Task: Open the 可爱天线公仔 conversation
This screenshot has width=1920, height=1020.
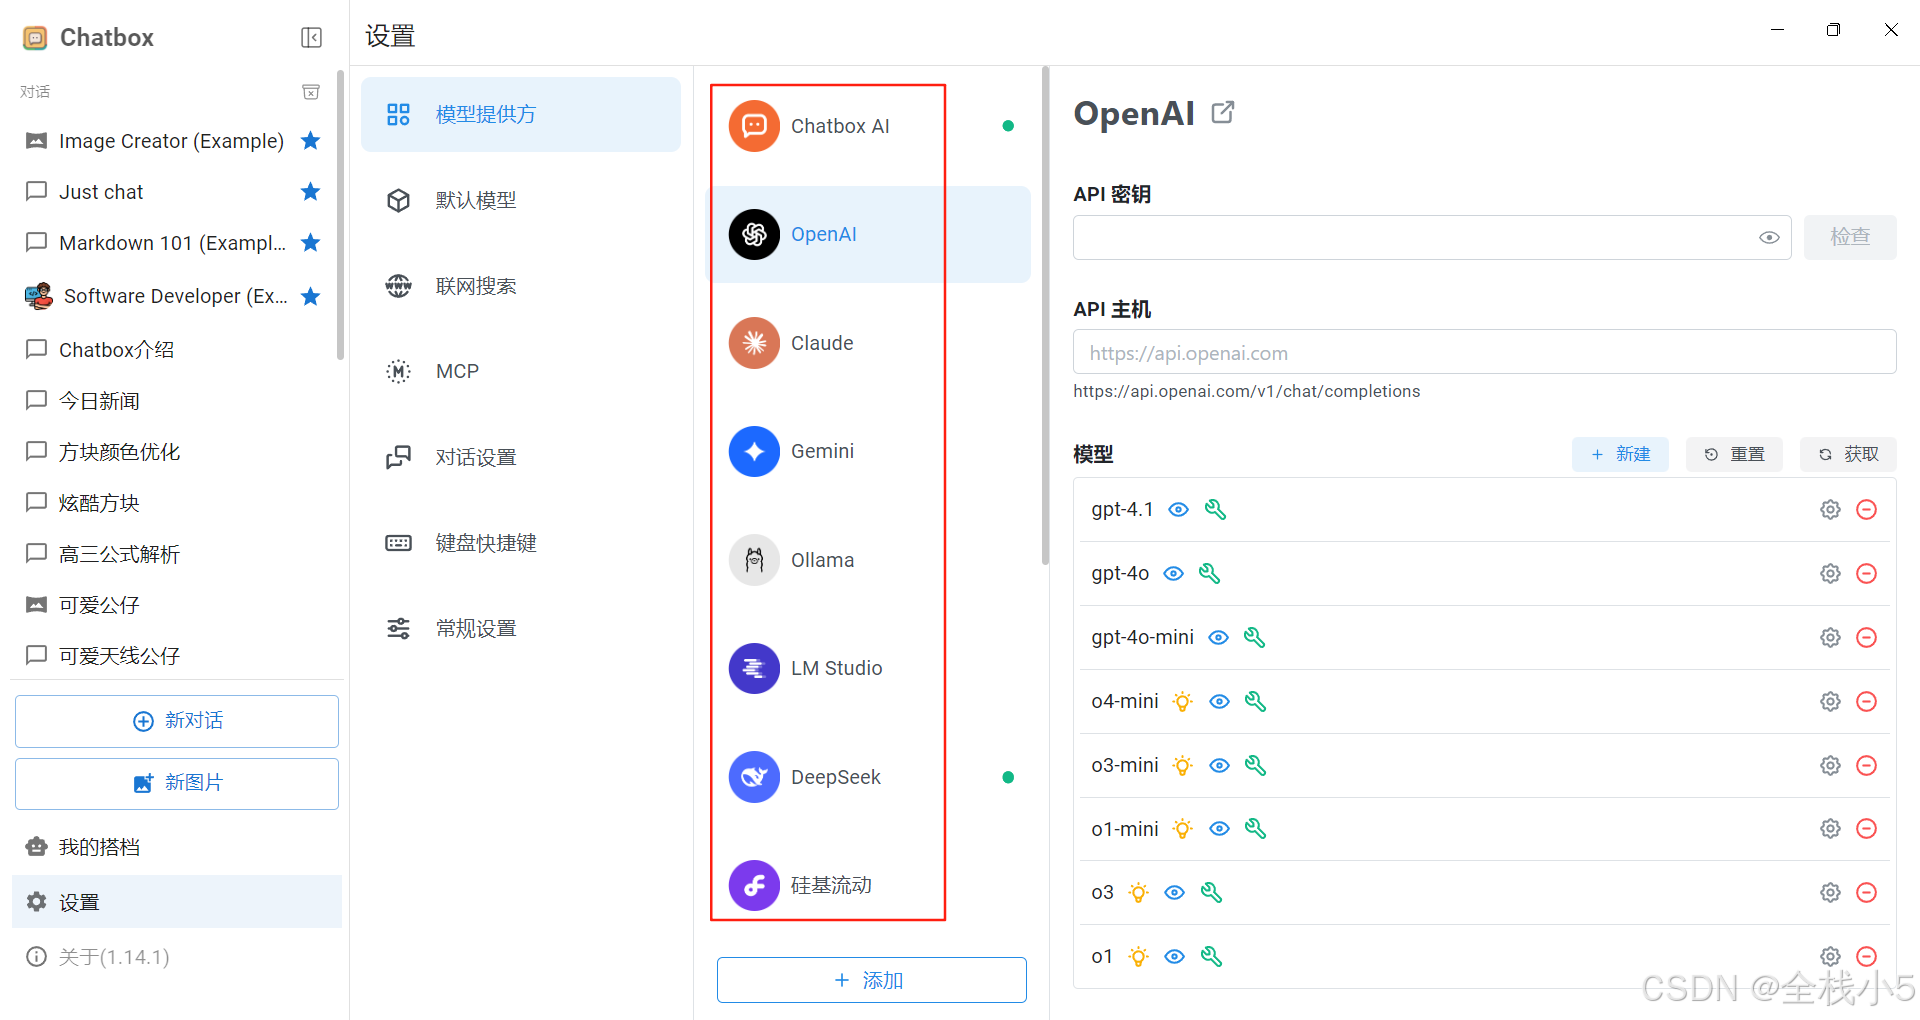Action: point(176,655)
